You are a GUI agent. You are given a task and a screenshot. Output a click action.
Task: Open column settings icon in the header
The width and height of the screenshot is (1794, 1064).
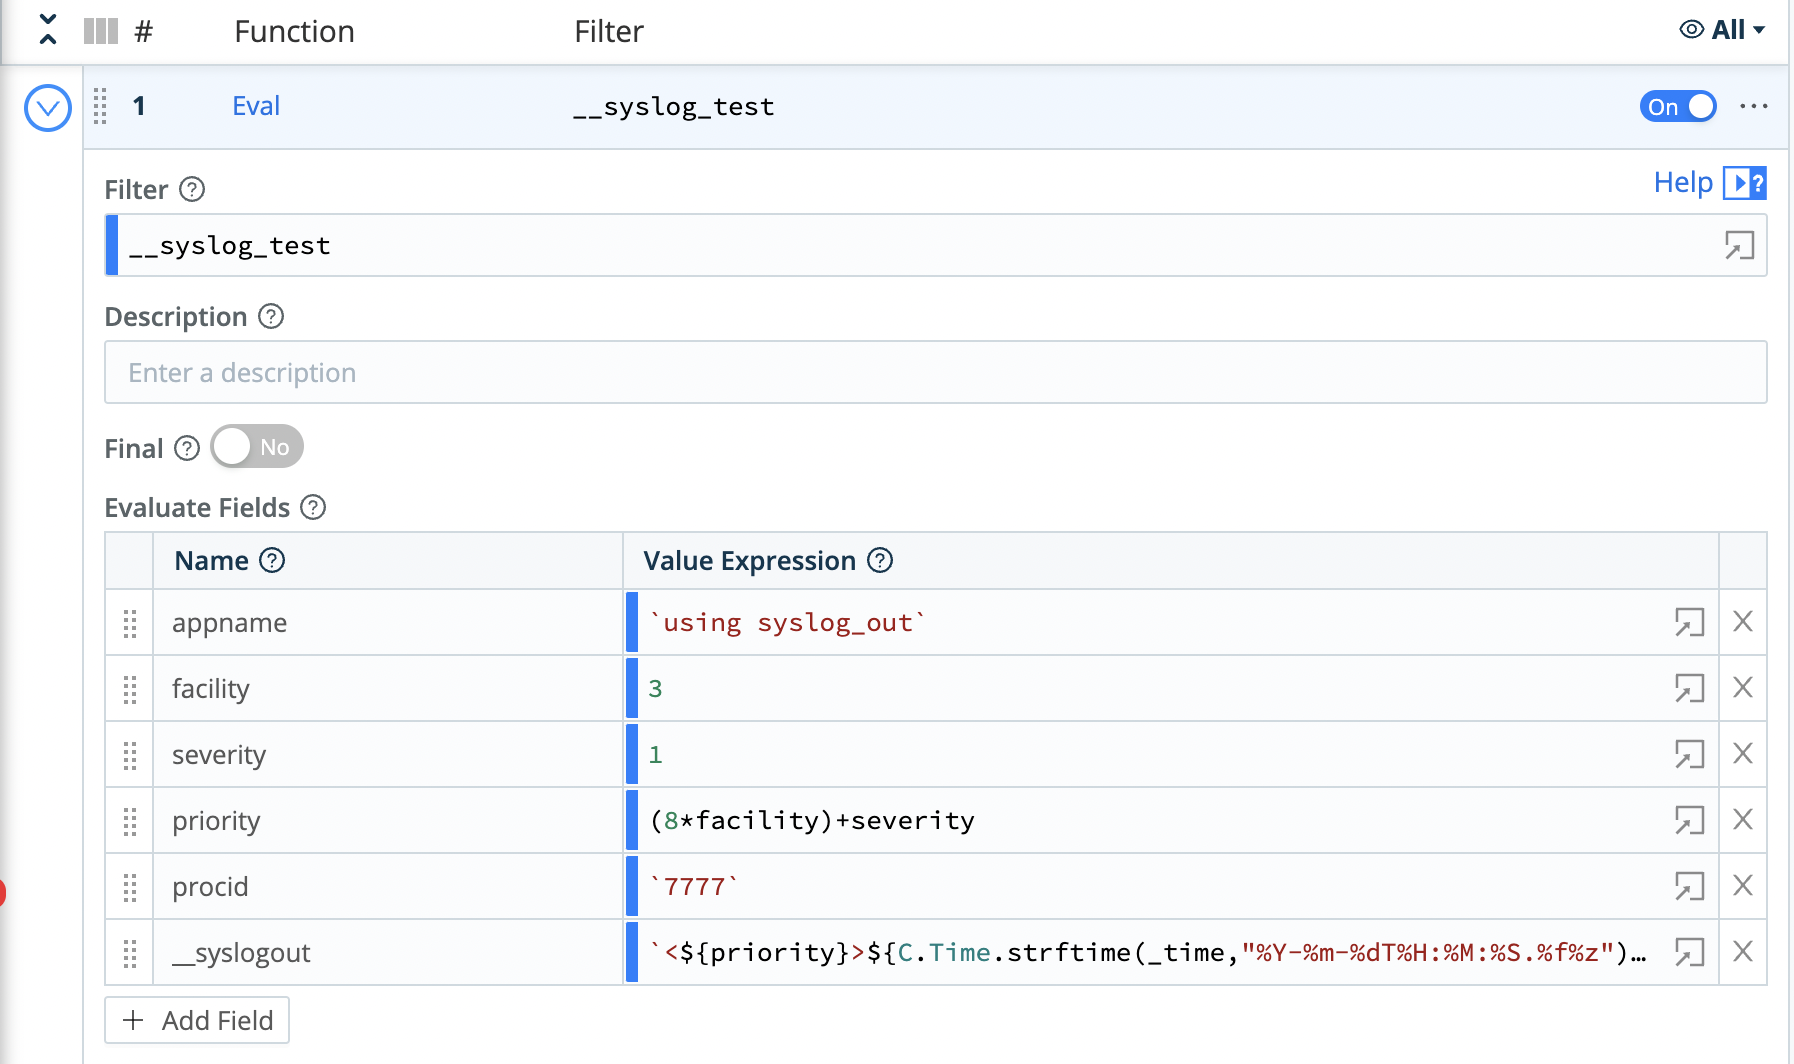pyautogui.click(x=100, y=31)
